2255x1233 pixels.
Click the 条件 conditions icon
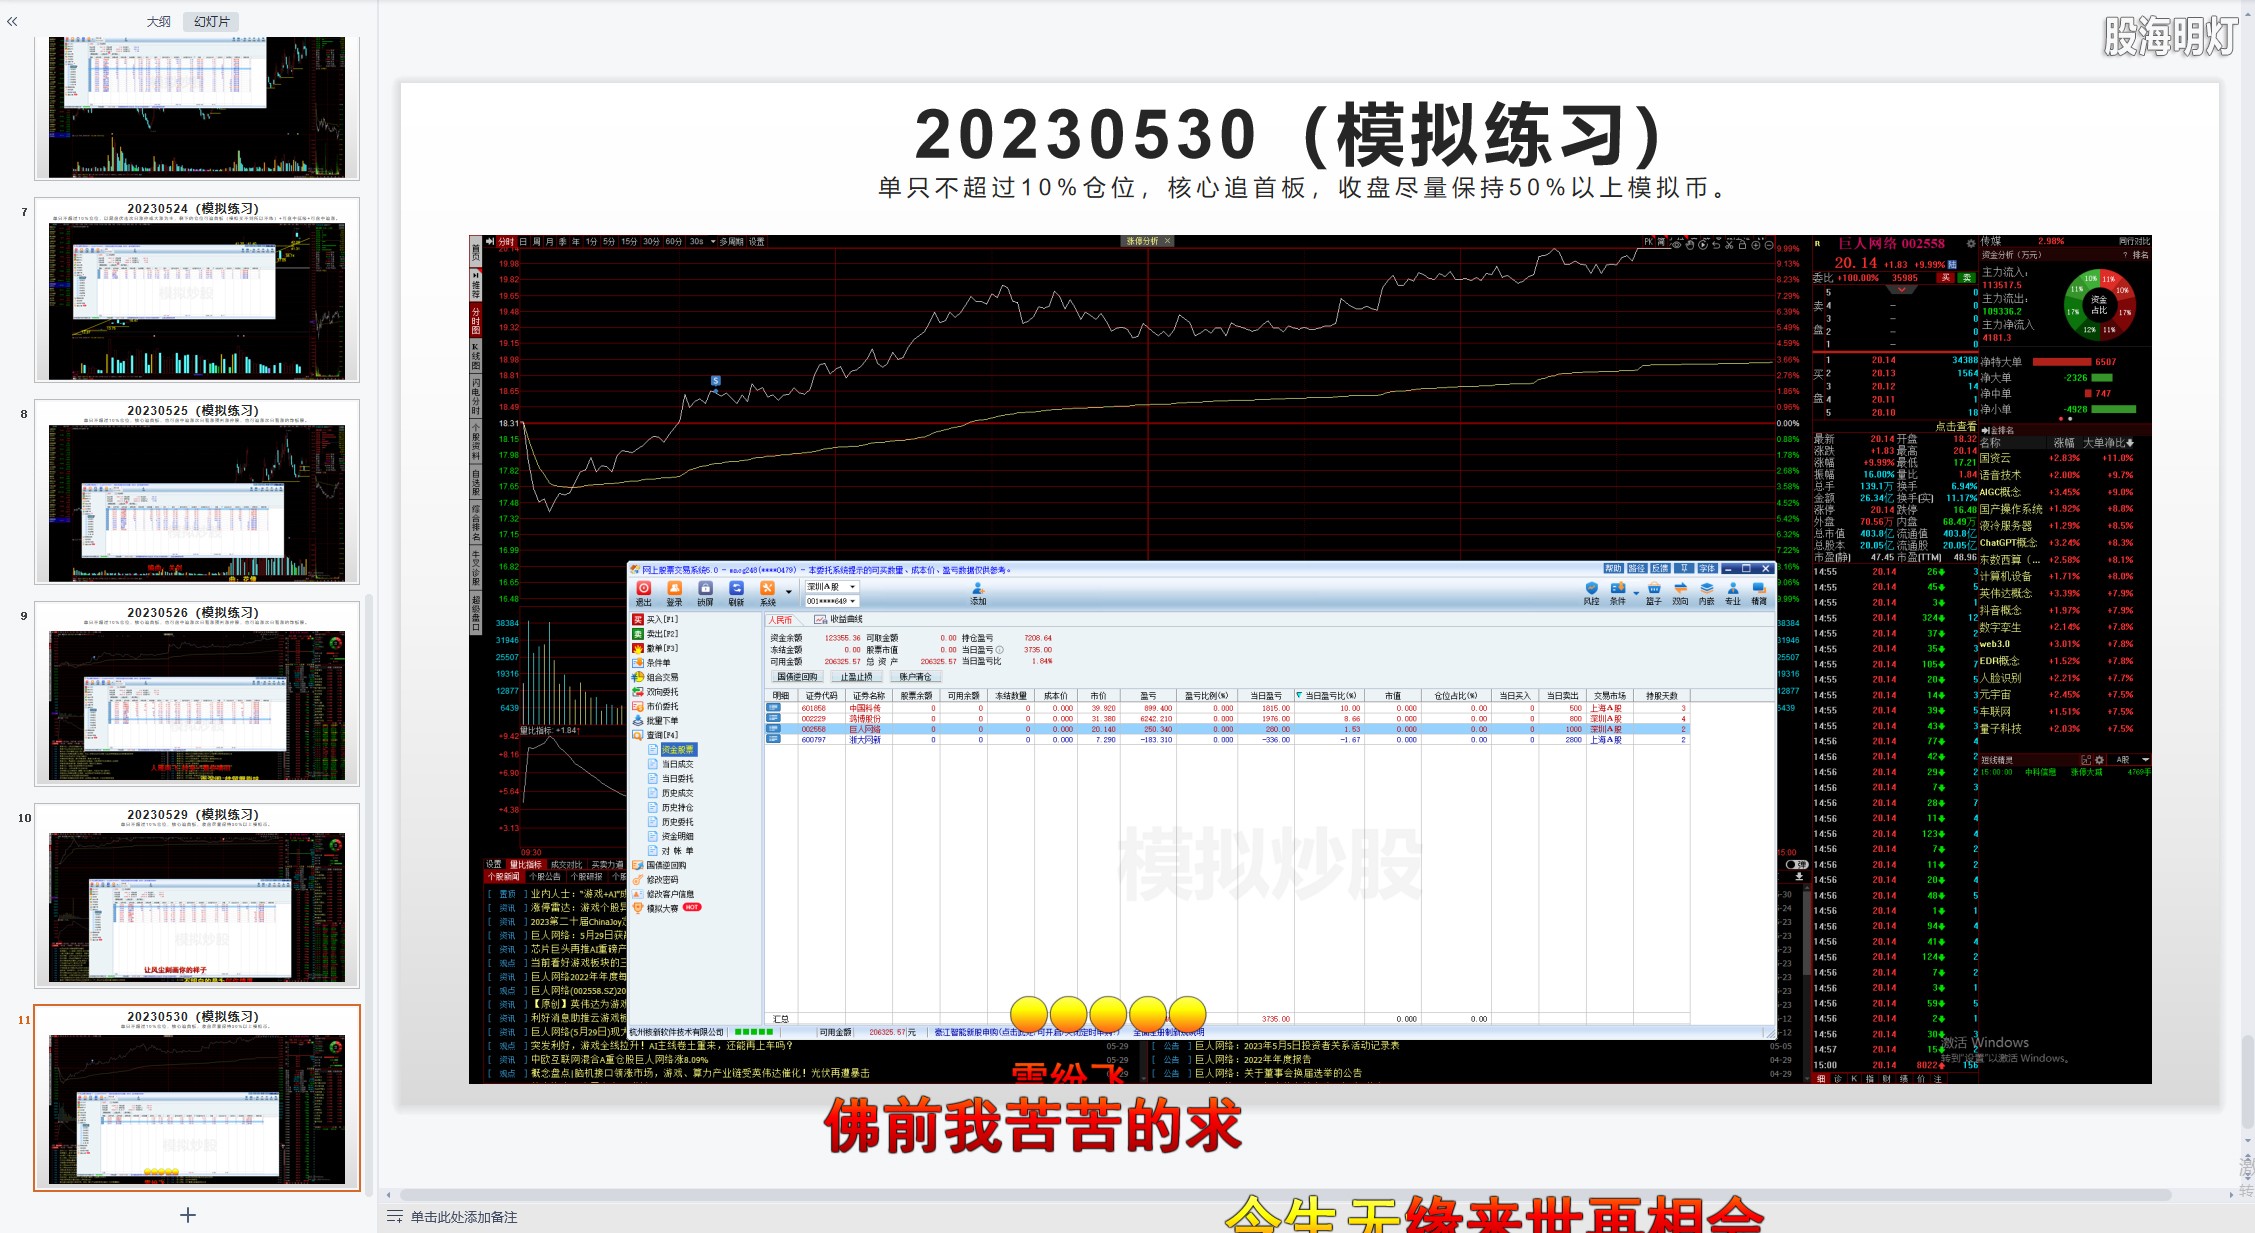point(1617,593)
